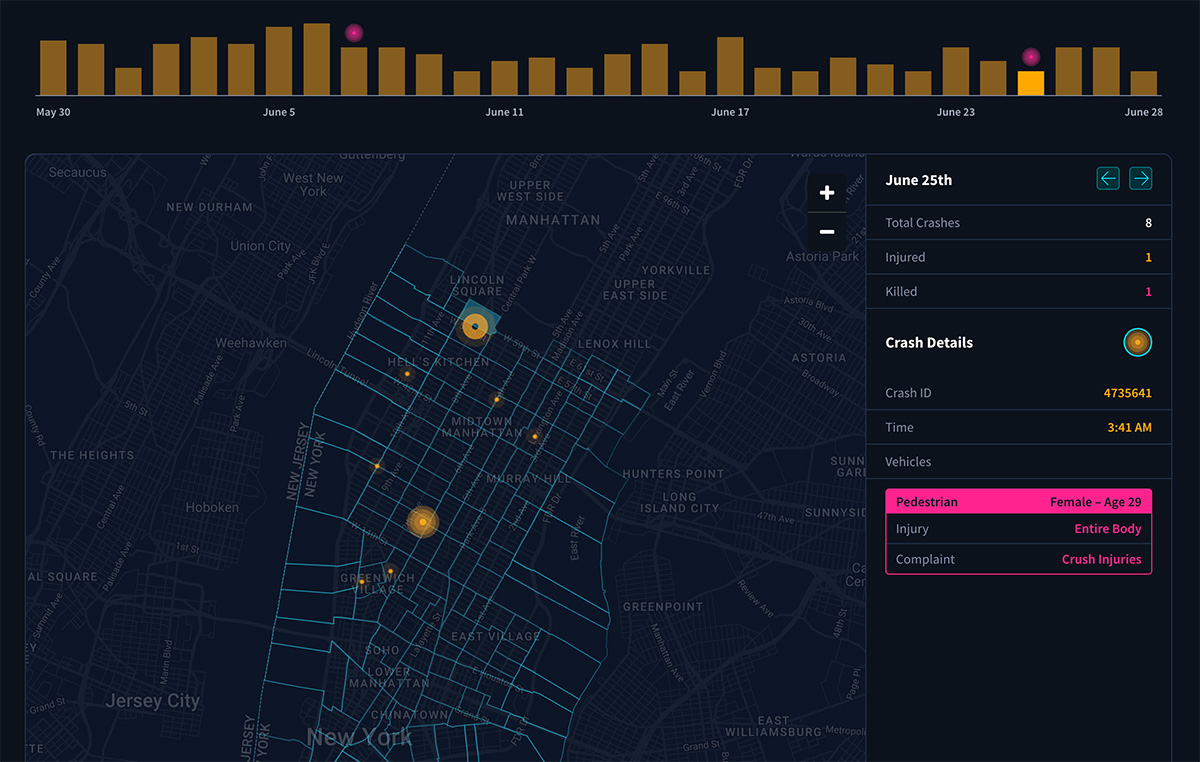
Task: Click the Pedestrian card header
Action: (x=1018, y=502)
